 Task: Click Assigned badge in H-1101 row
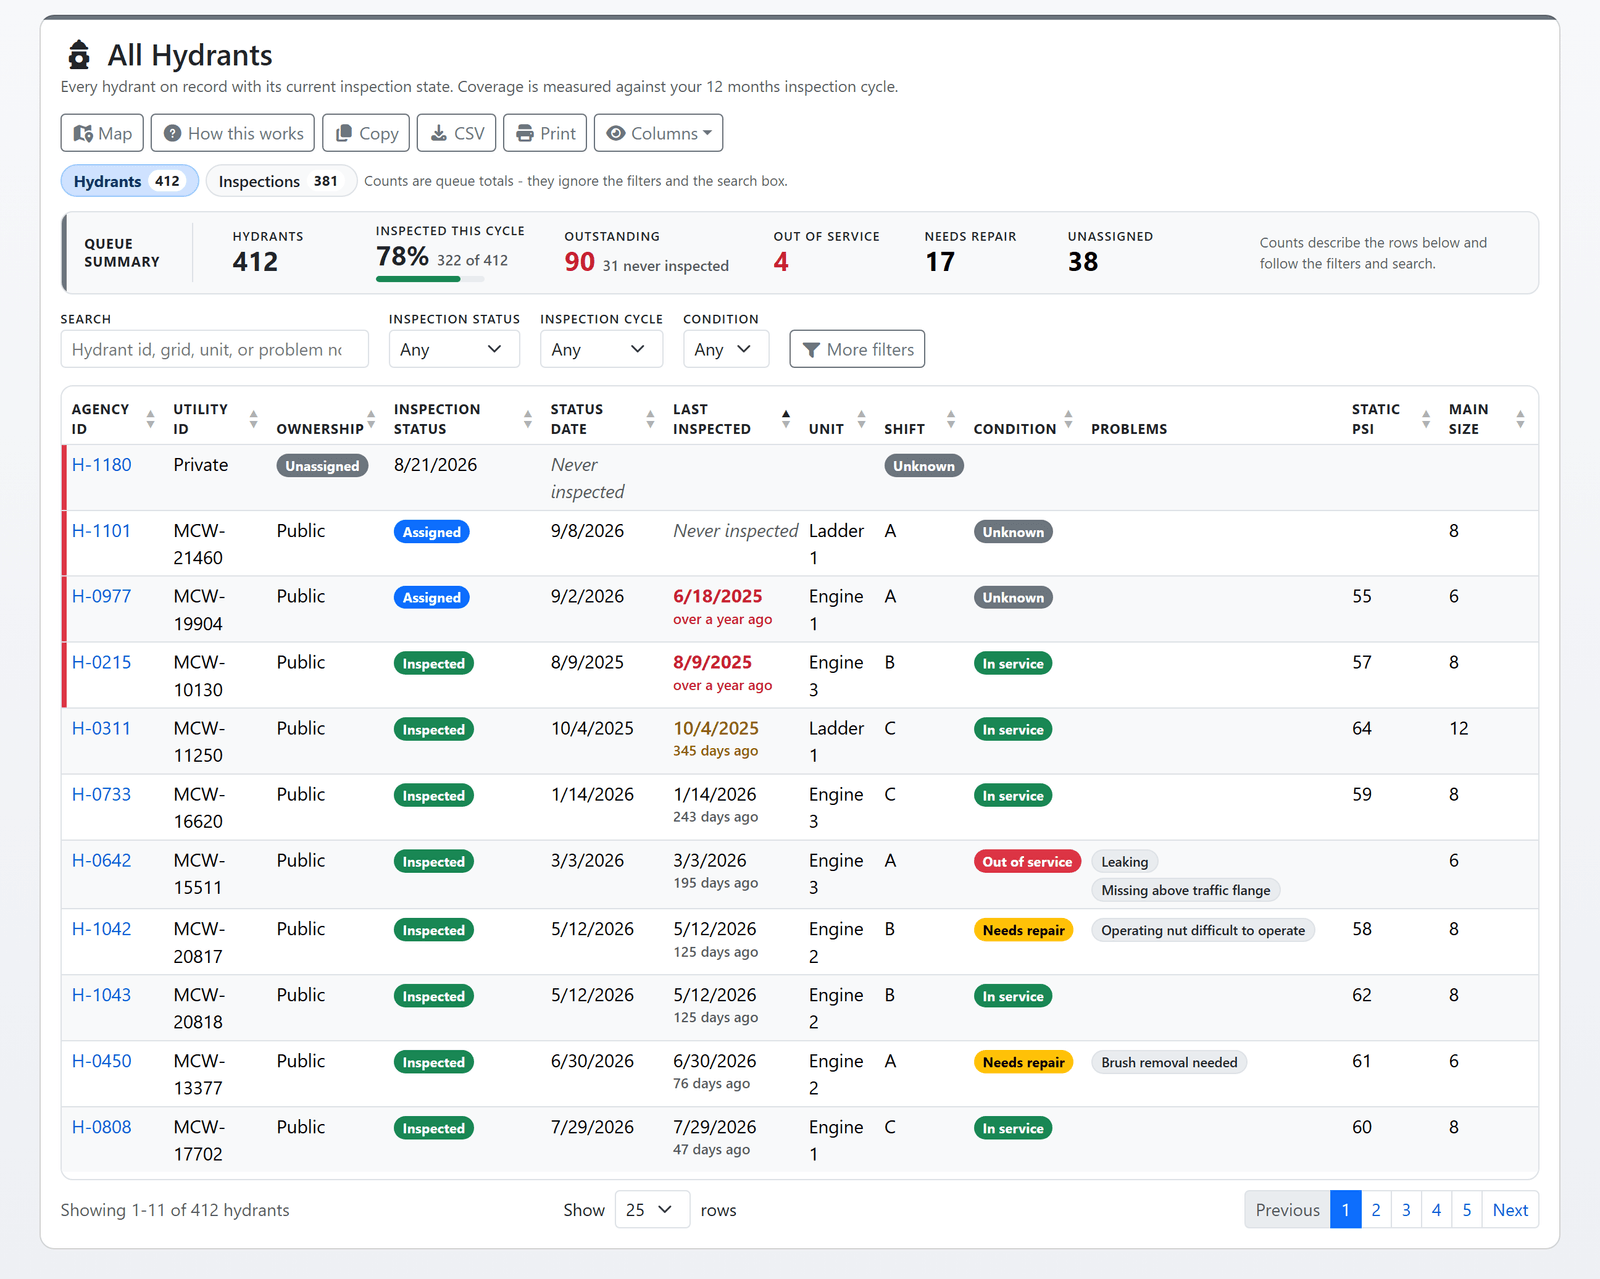[x=432, y=532]
